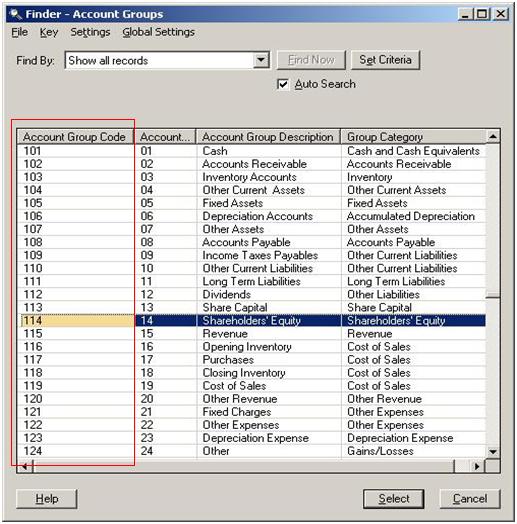Close the Finder window
The width and height of the screenshot is (517, 524).
click(x=501, y=14)
